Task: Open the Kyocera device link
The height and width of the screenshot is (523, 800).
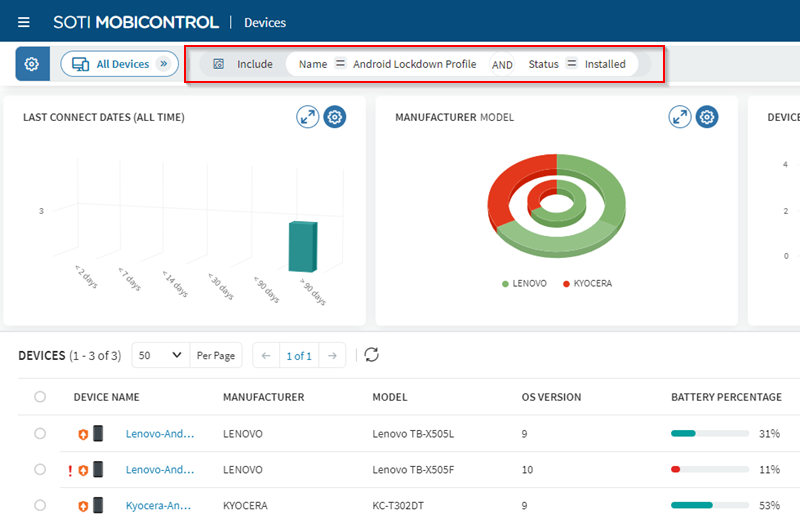Action: pyautogui.click(x=160, y=506)
